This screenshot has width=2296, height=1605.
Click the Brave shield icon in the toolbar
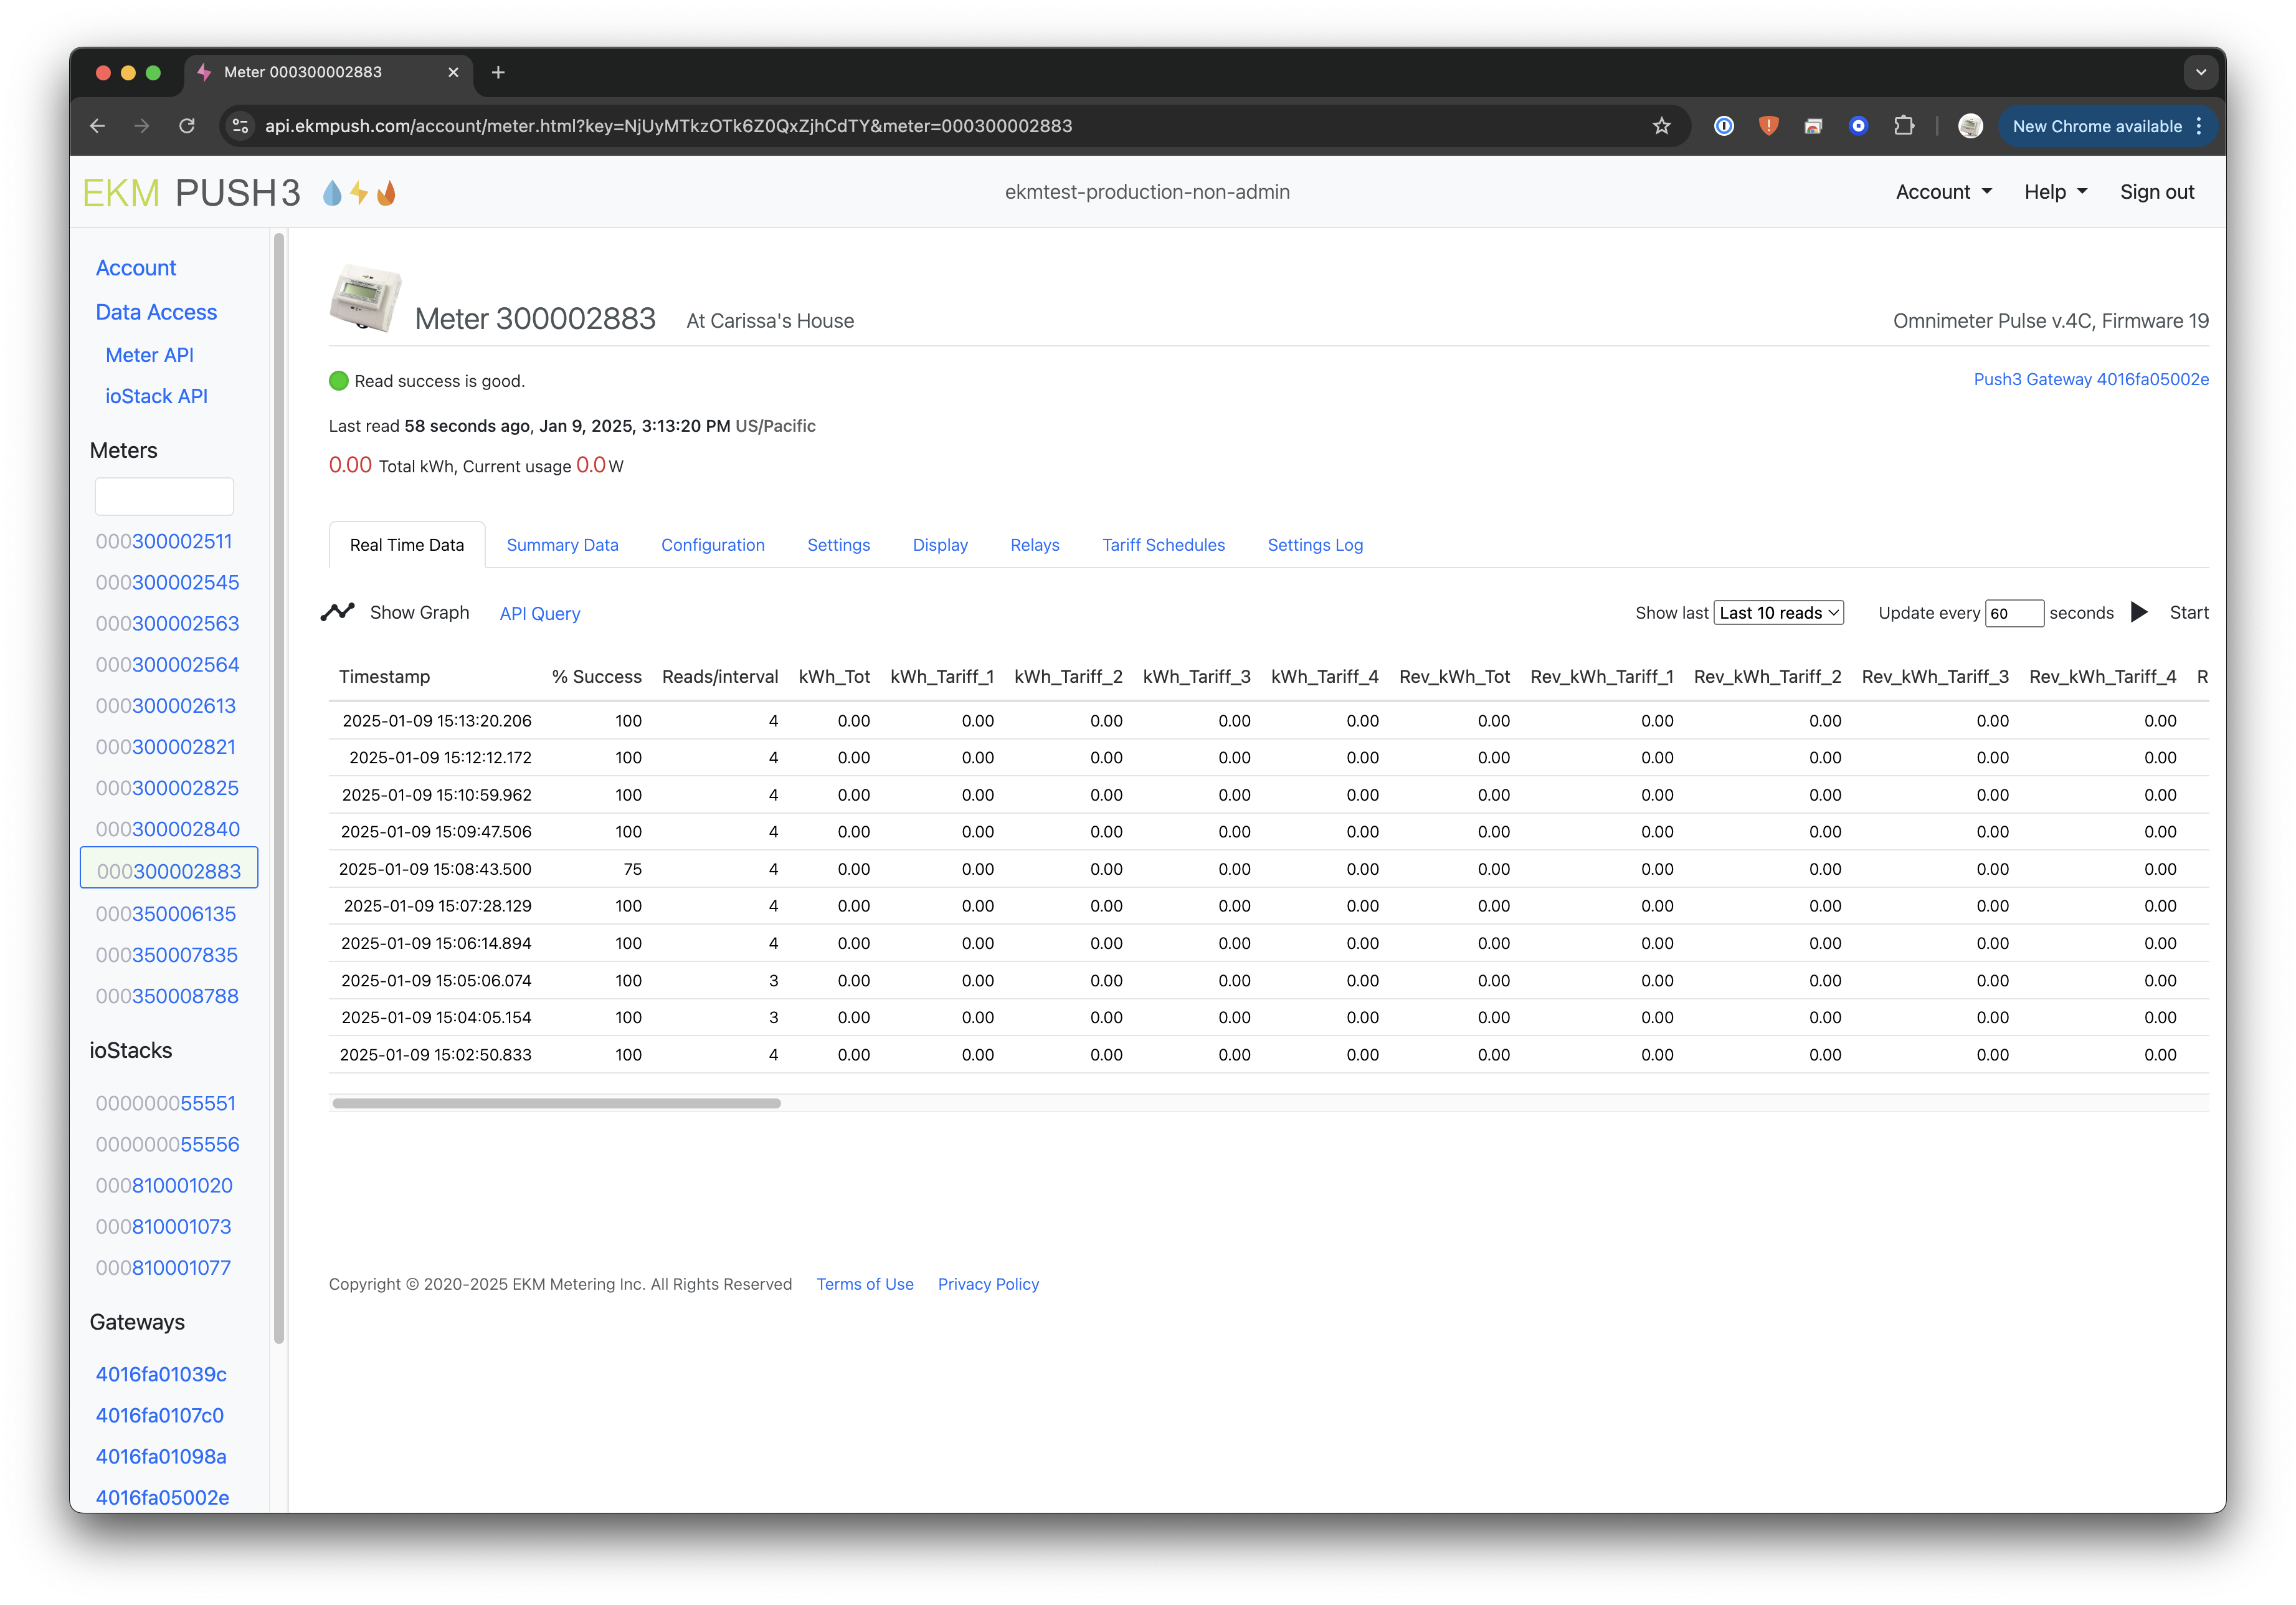(x=1768, y=126)
